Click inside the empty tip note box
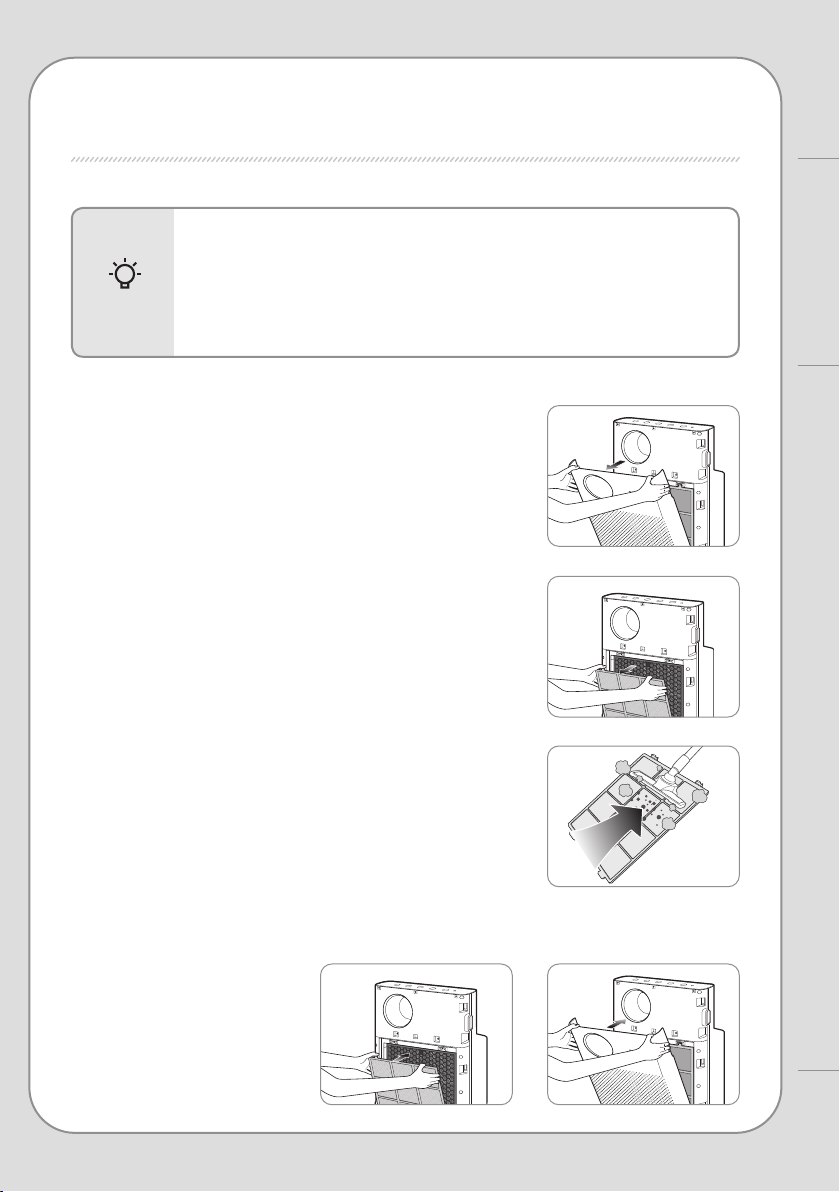Viewport: 840px width, 1192px height. [x=455, y=282]
